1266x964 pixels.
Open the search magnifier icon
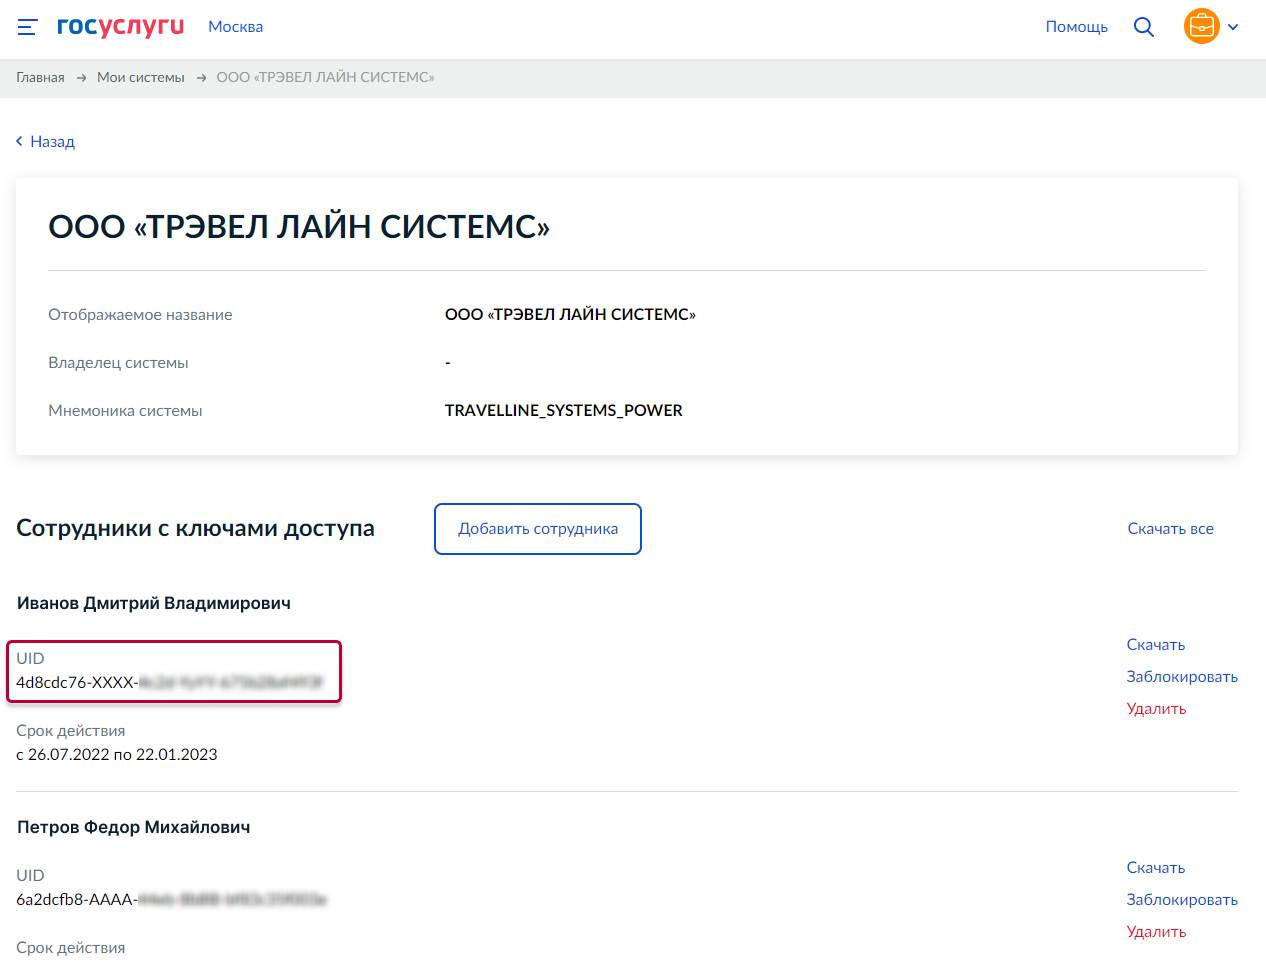pos(1144,27)
